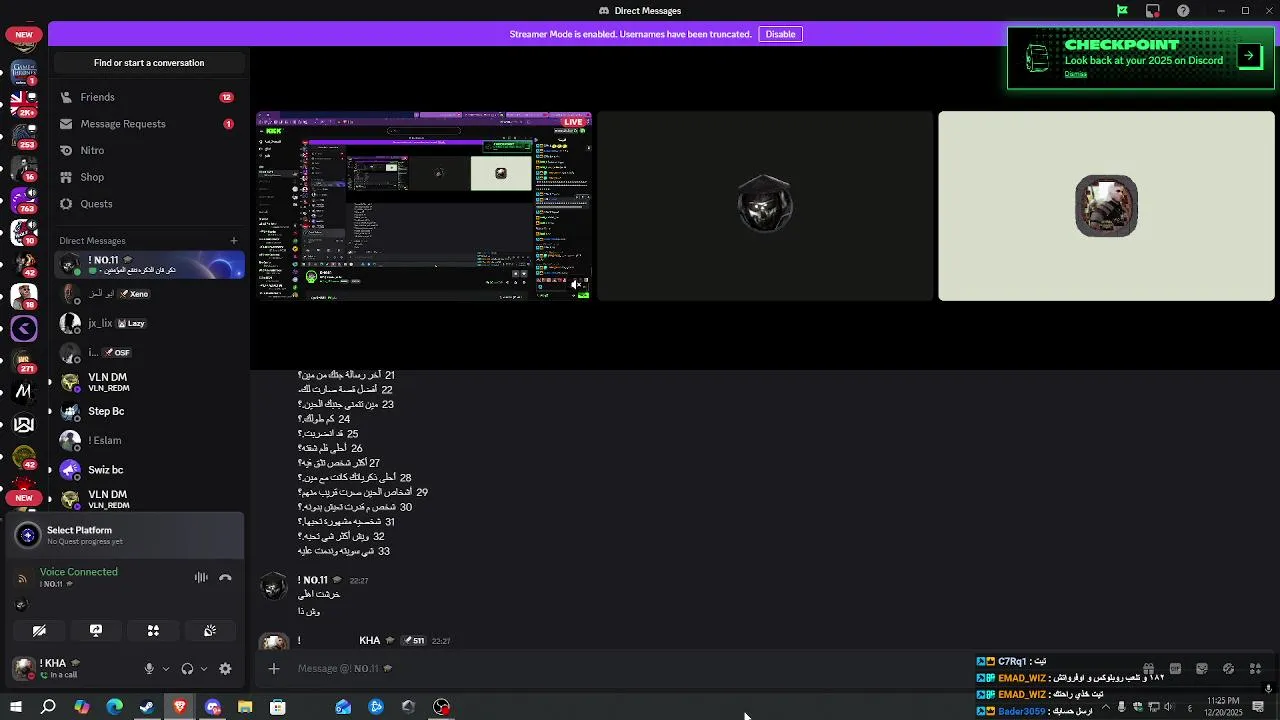Image resolution: width=1280 pixels, height=720 pixels.
Task: Open output device options arrow
Action: 204,669
